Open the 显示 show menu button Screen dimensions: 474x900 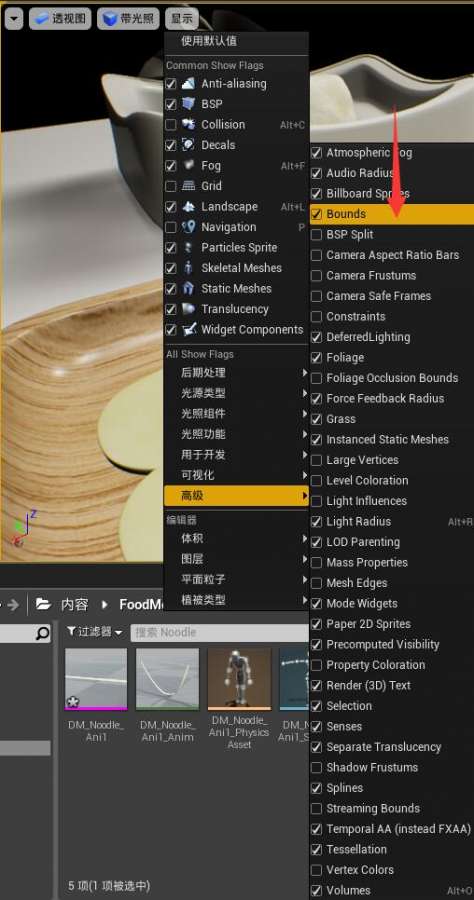(x=181, y=18)
